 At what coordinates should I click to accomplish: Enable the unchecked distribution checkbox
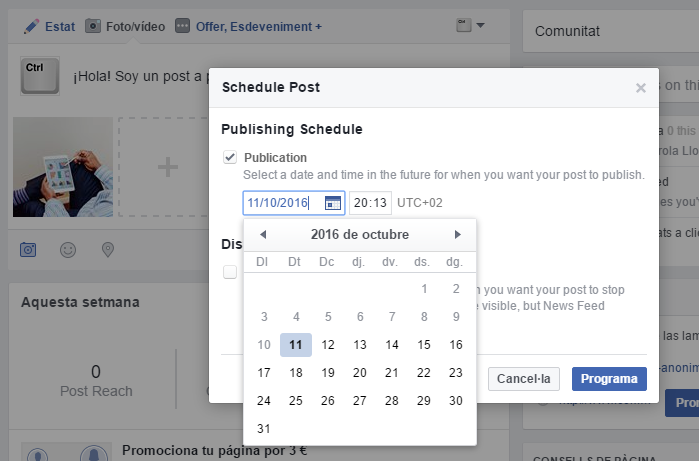click(x=230, y=272)
